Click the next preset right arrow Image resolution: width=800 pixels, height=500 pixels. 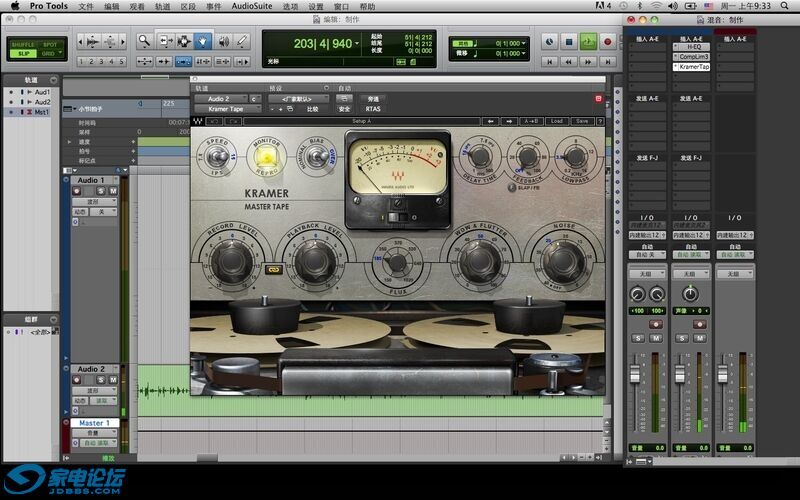pos(509,121)
